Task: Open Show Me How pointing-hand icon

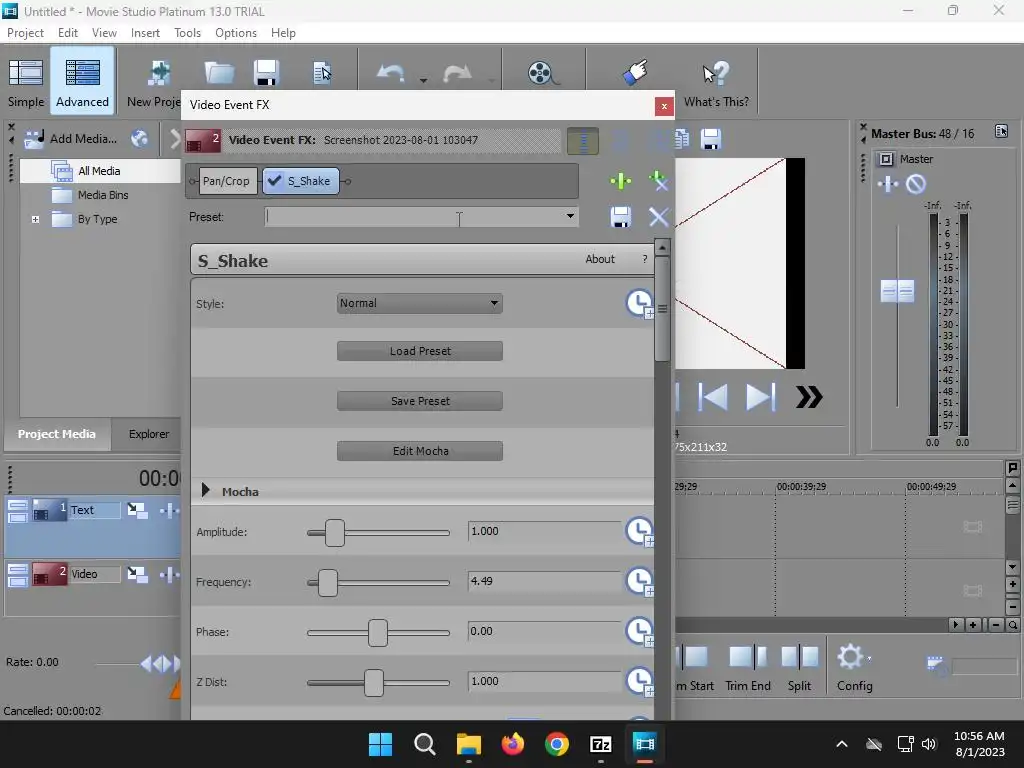Action: (x=635, y=72)
